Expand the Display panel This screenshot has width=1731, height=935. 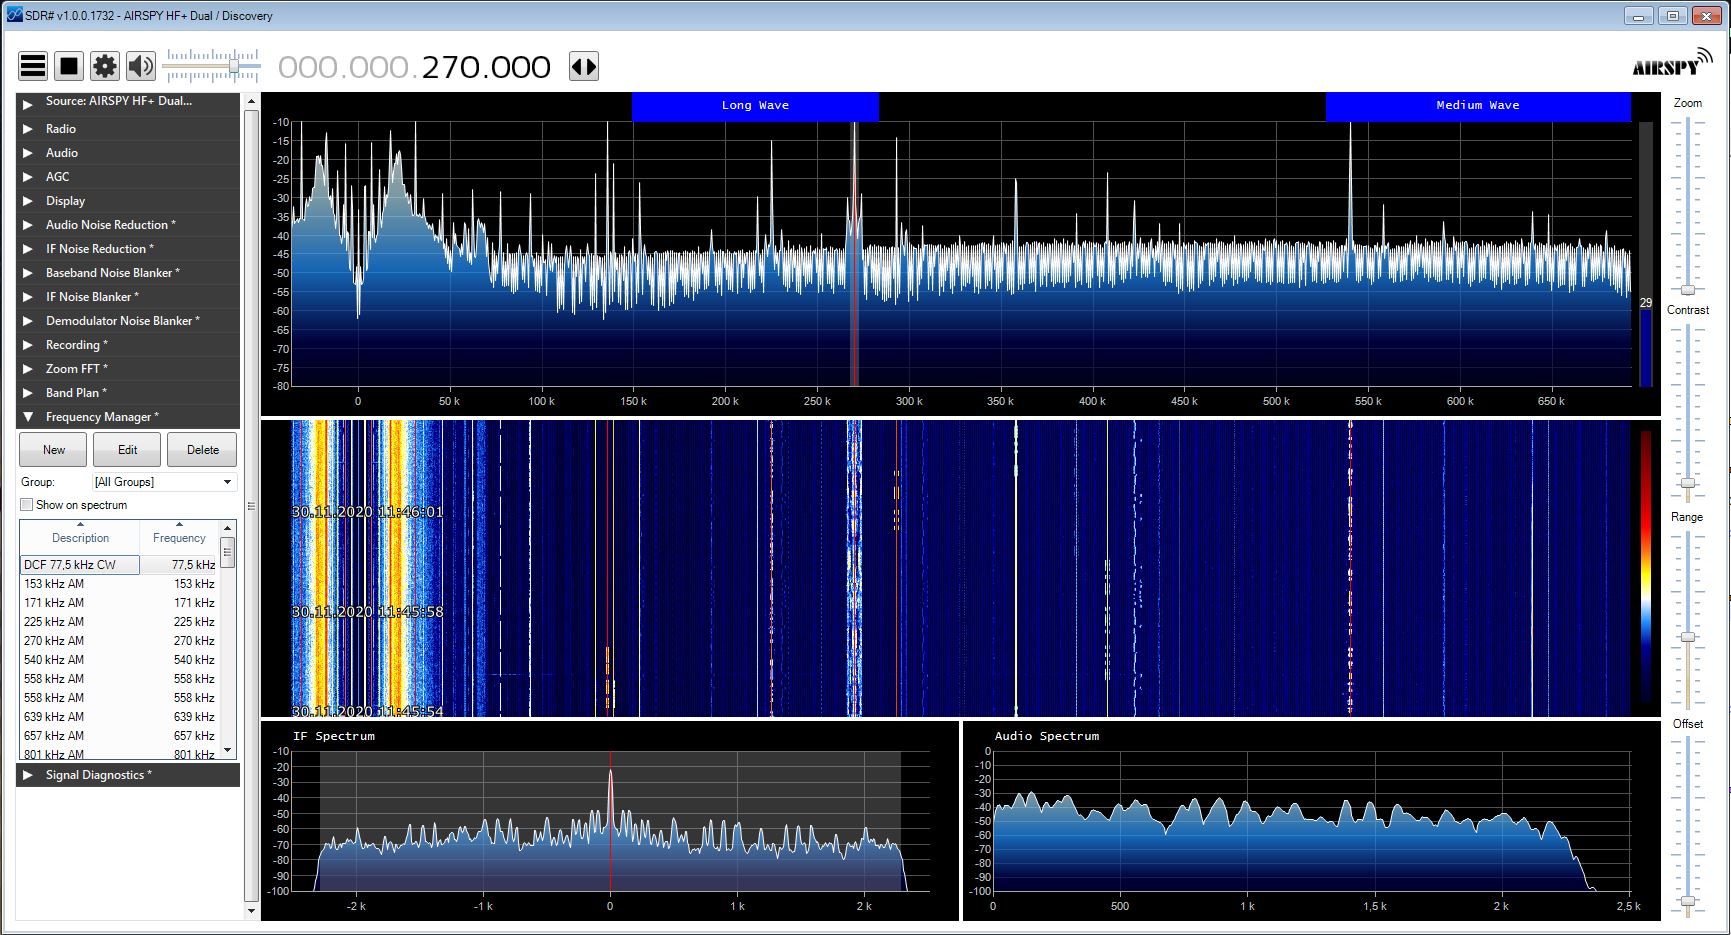[128, 201]
